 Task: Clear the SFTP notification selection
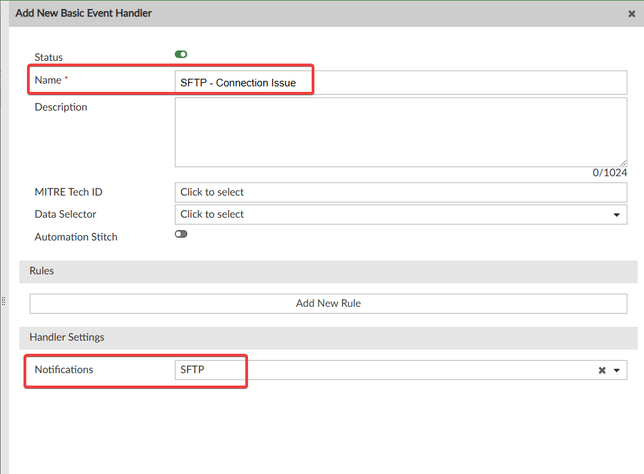click(602, 370)
